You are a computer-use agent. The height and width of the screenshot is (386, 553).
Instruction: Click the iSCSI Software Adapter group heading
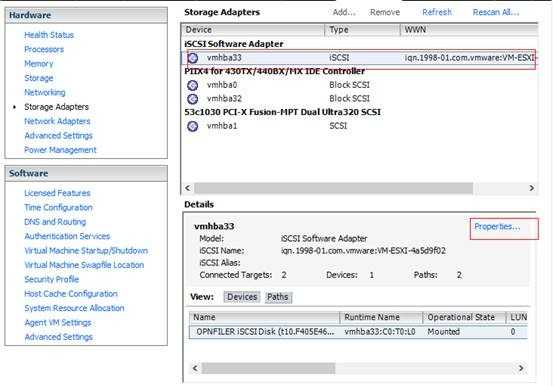coord(234,44)
